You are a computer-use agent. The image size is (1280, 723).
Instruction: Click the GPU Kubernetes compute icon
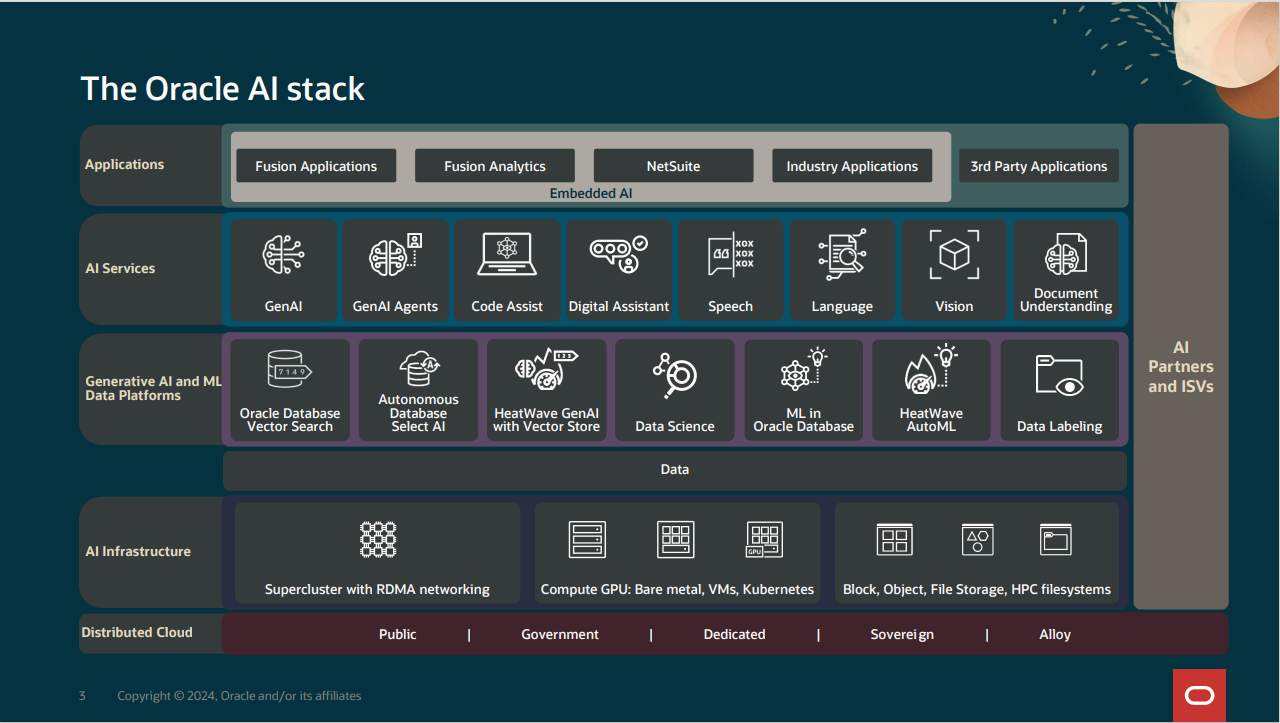(765, 539)
